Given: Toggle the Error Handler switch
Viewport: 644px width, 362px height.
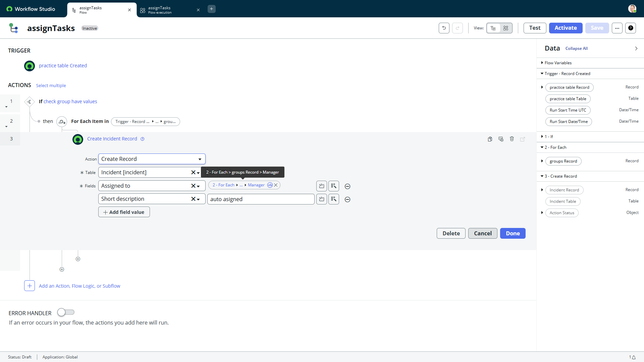Looking at the screenshot, I should click(66, 312).
